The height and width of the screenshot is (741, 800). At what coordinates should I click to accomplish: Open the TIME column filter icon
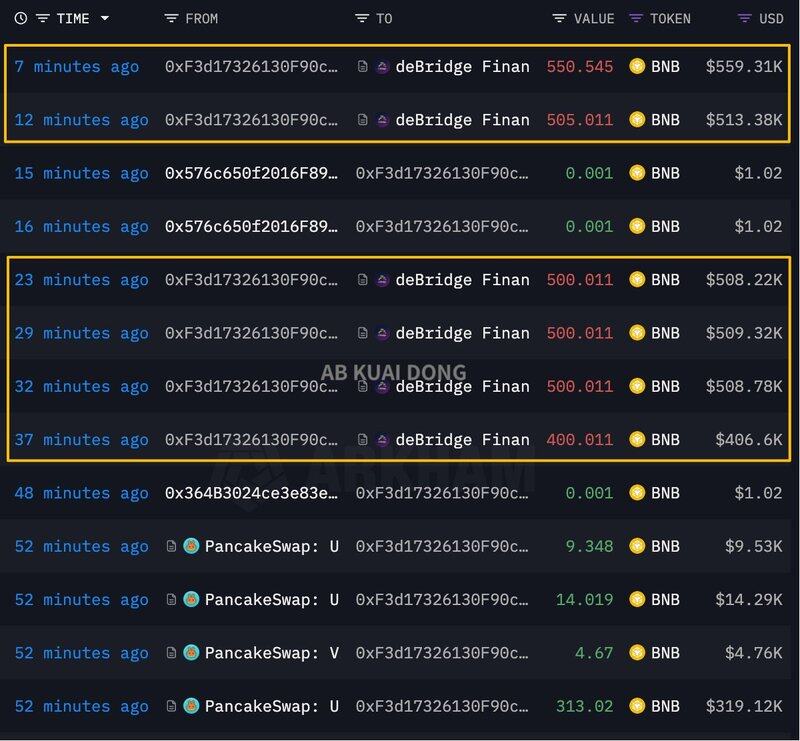[42, 18]
